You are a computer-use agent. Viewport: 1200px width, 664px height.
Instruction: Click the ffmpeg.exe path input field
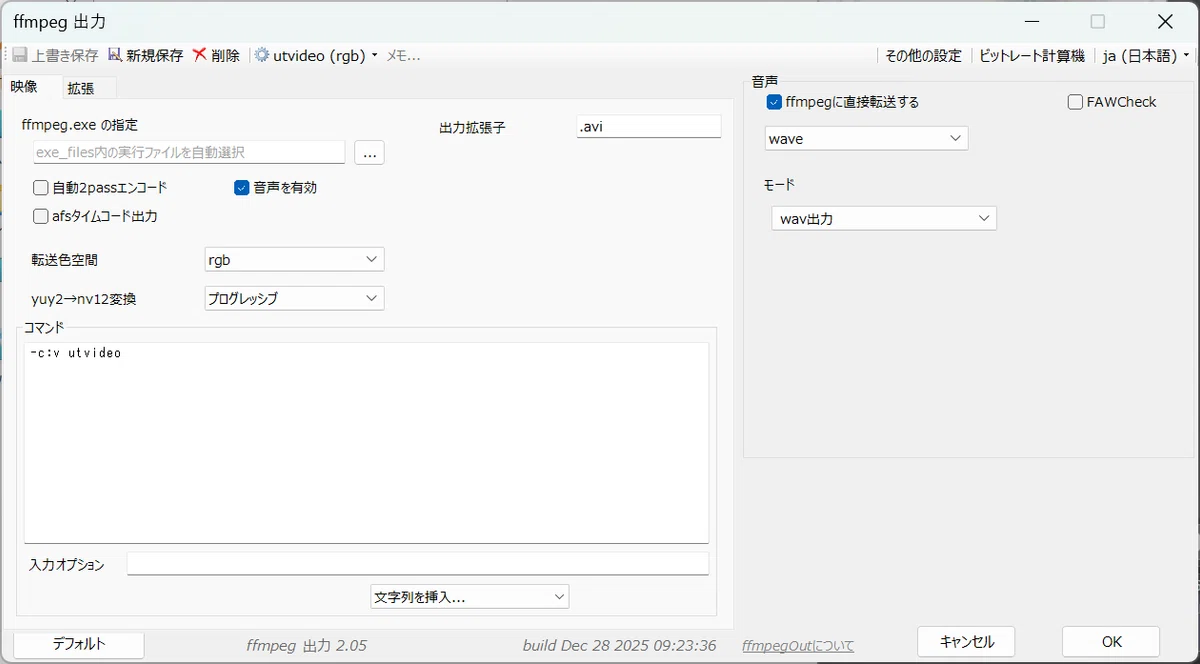click(x=188, y=152)
